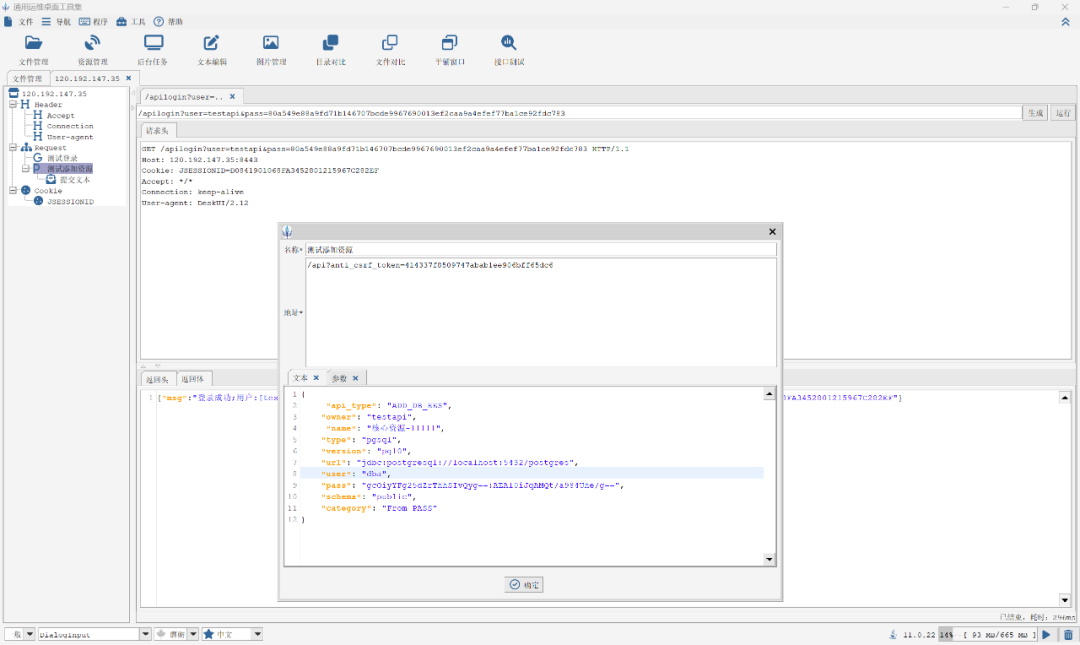The image size is (1080, 645).
Task: Open the 中文 language dropdown
Action: pos(257,634)
